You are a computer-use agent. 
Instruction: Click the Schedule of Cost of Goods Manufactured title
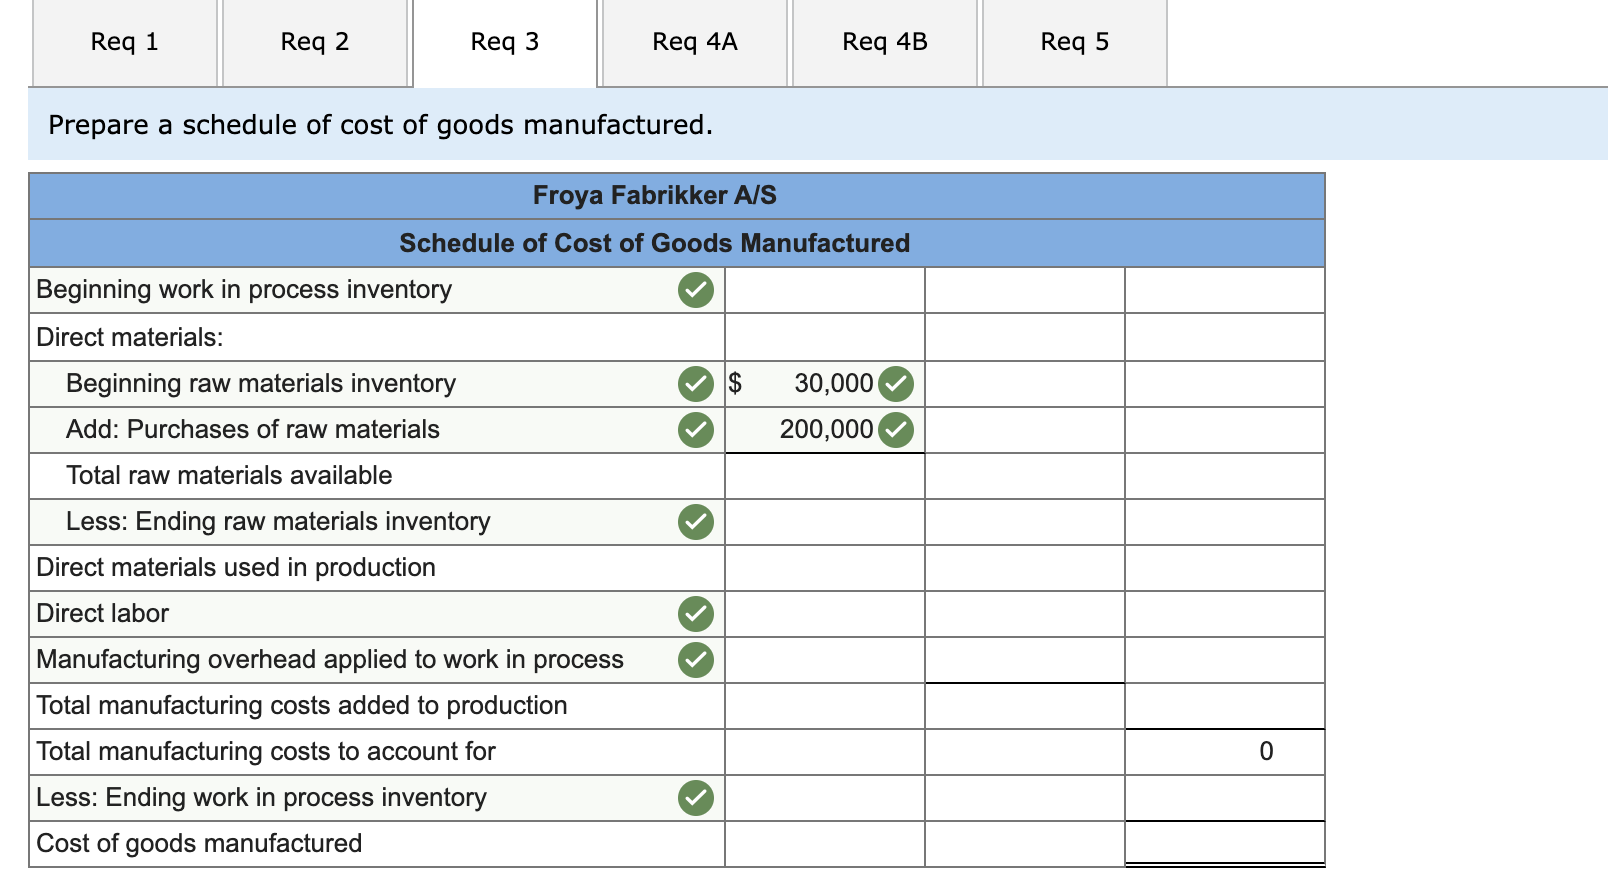[x=655, y=243]
